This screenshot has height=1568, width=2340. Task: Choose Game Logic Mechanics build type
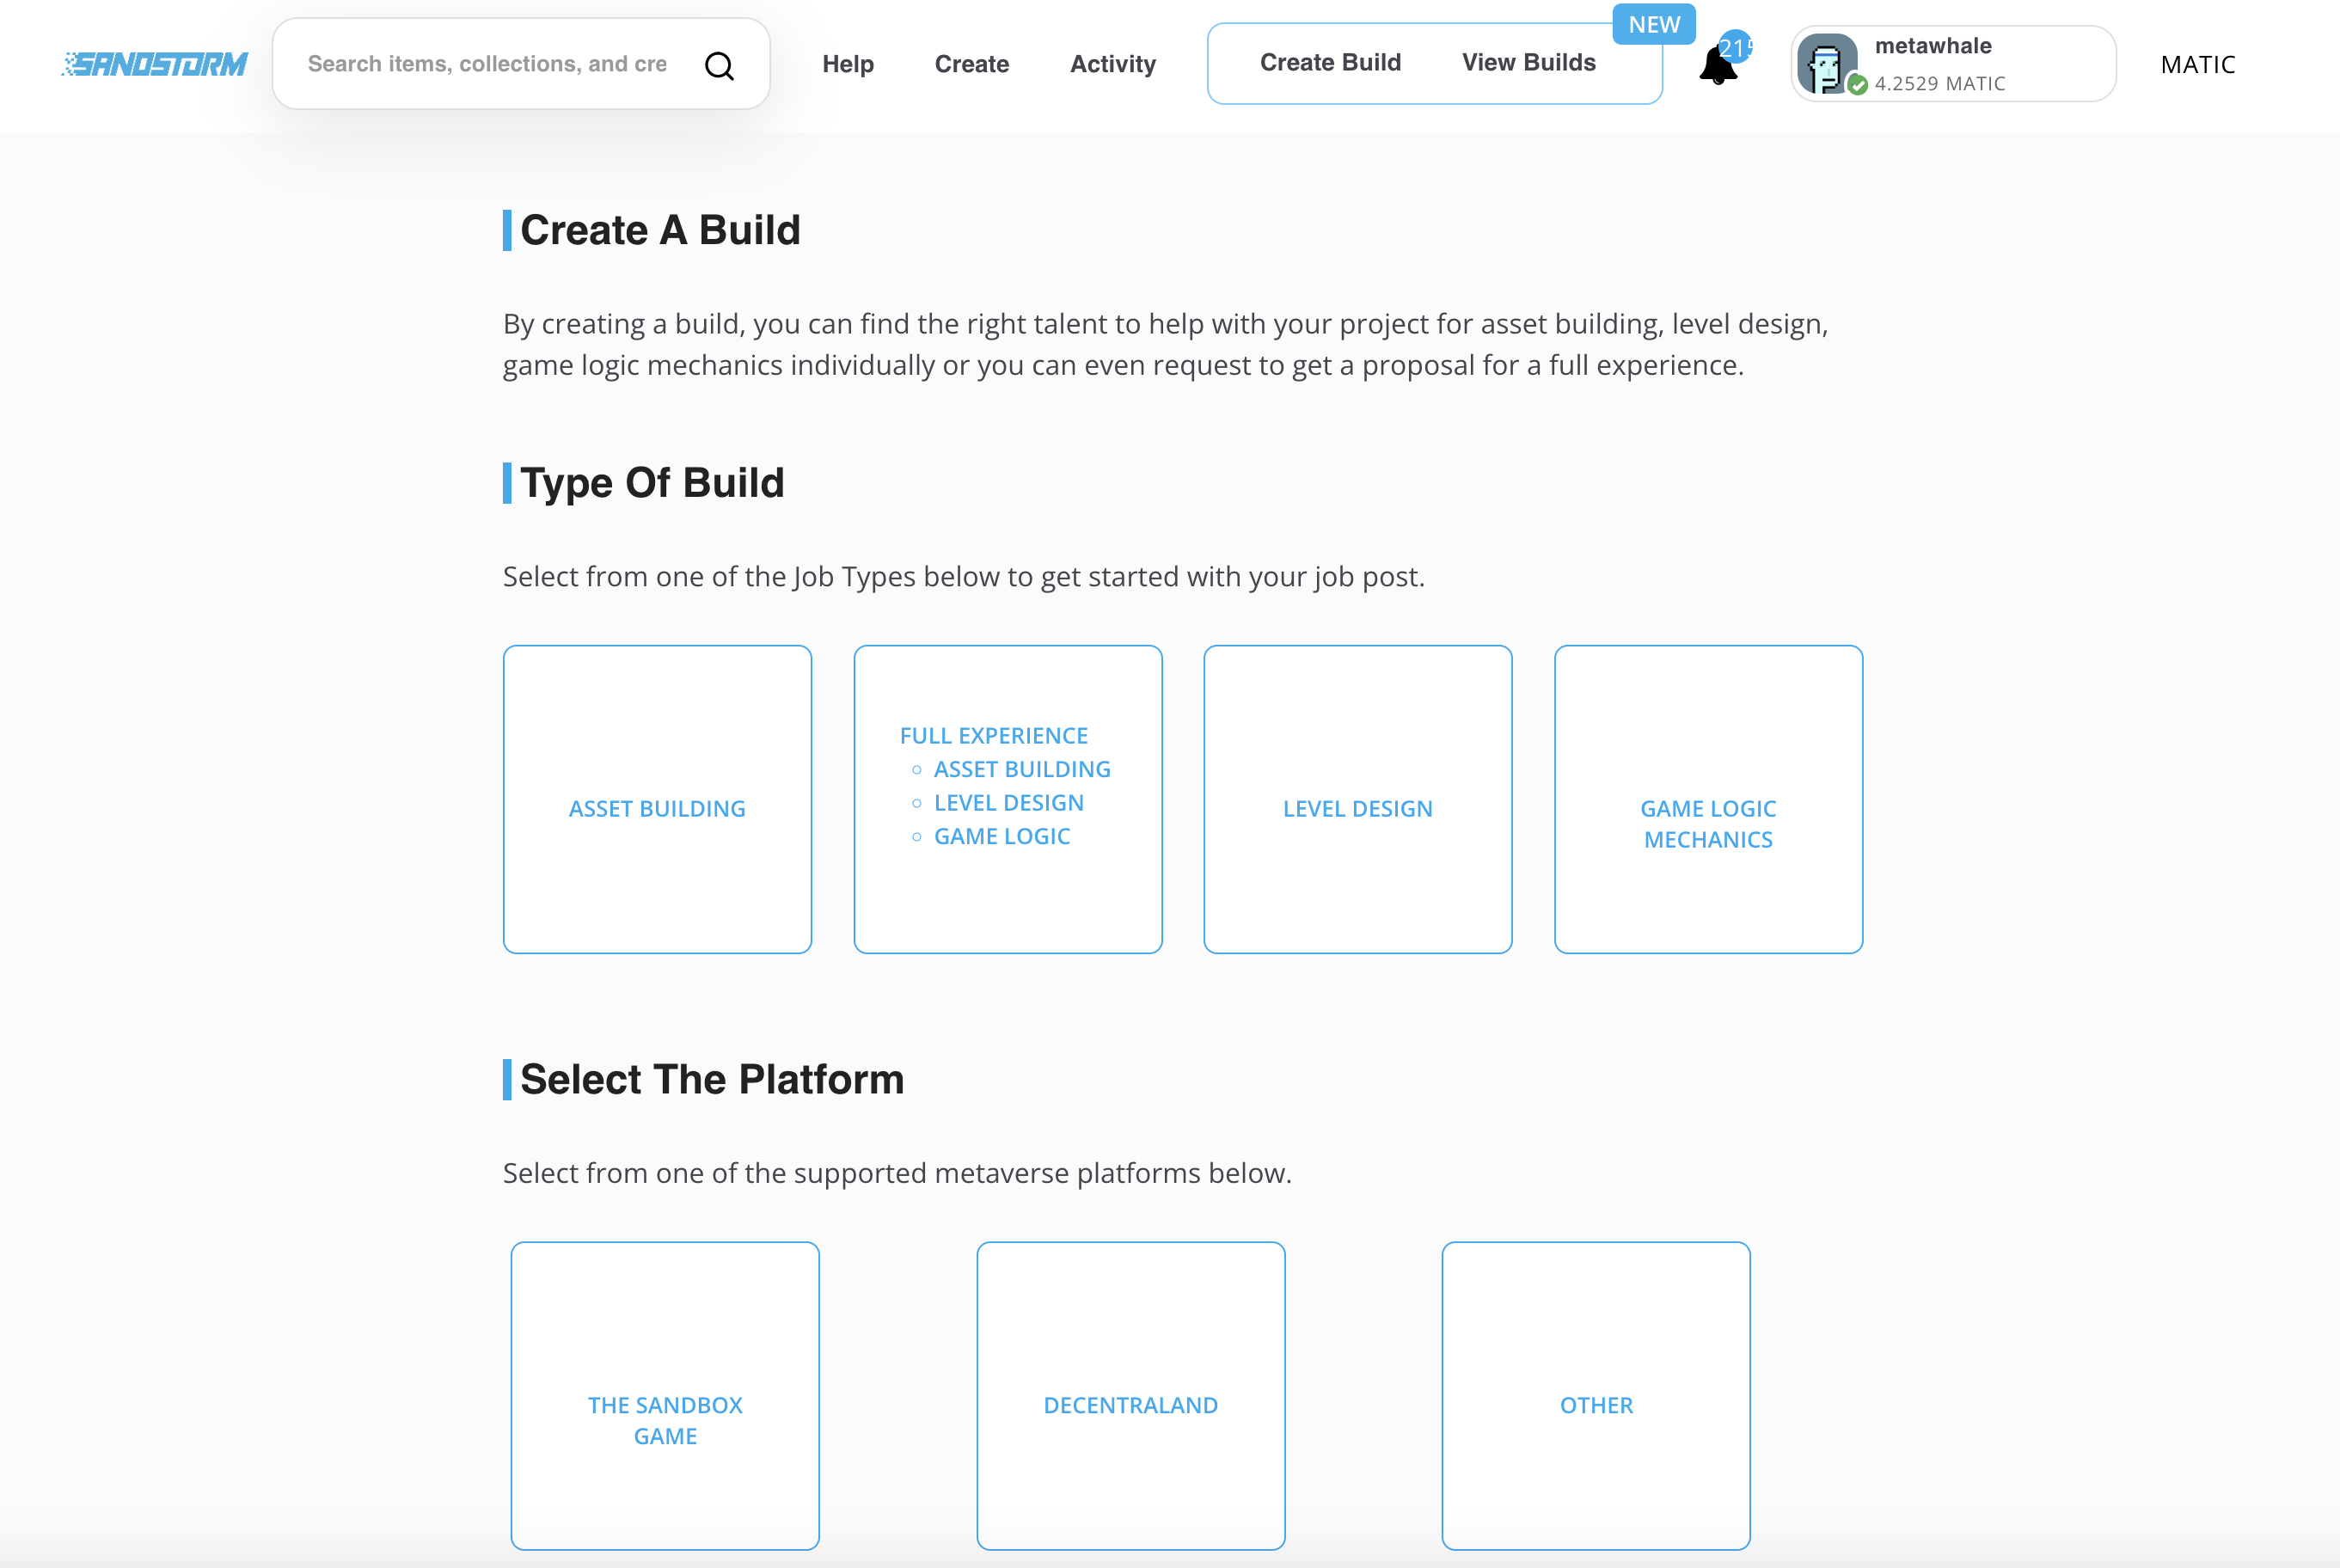[1707, 799]
